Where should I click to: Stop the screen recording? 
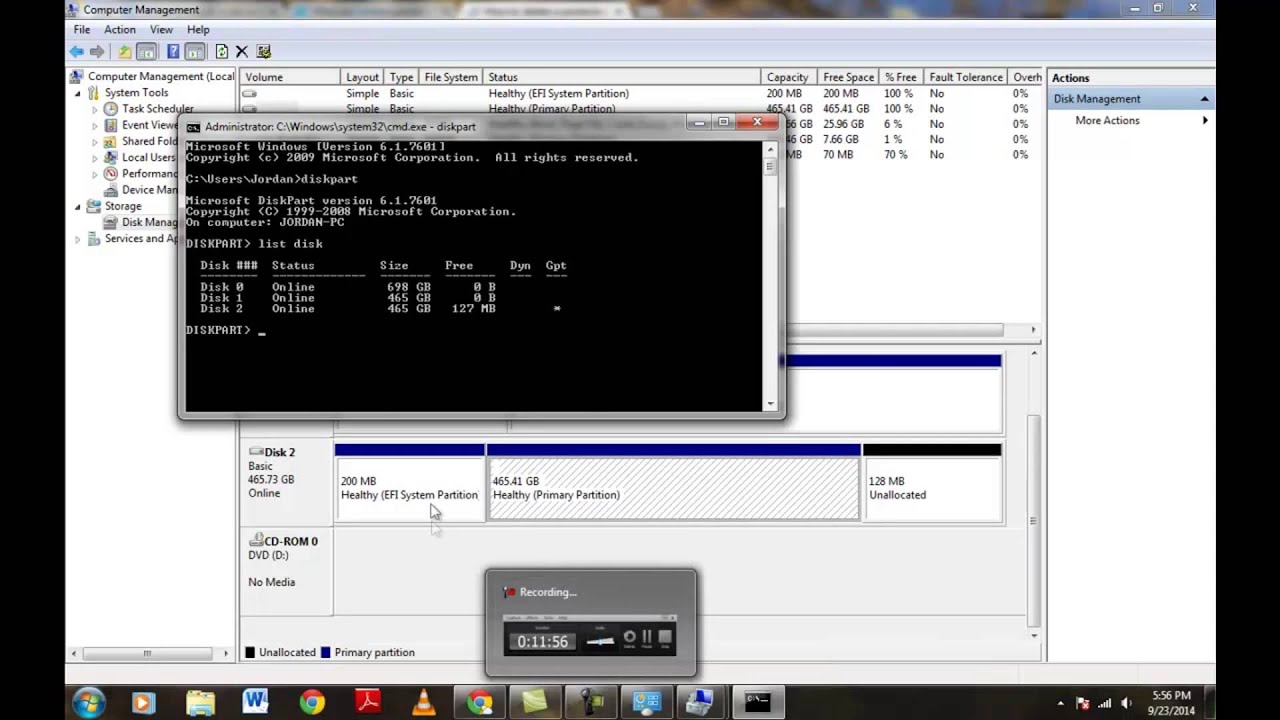coord(665,638)
